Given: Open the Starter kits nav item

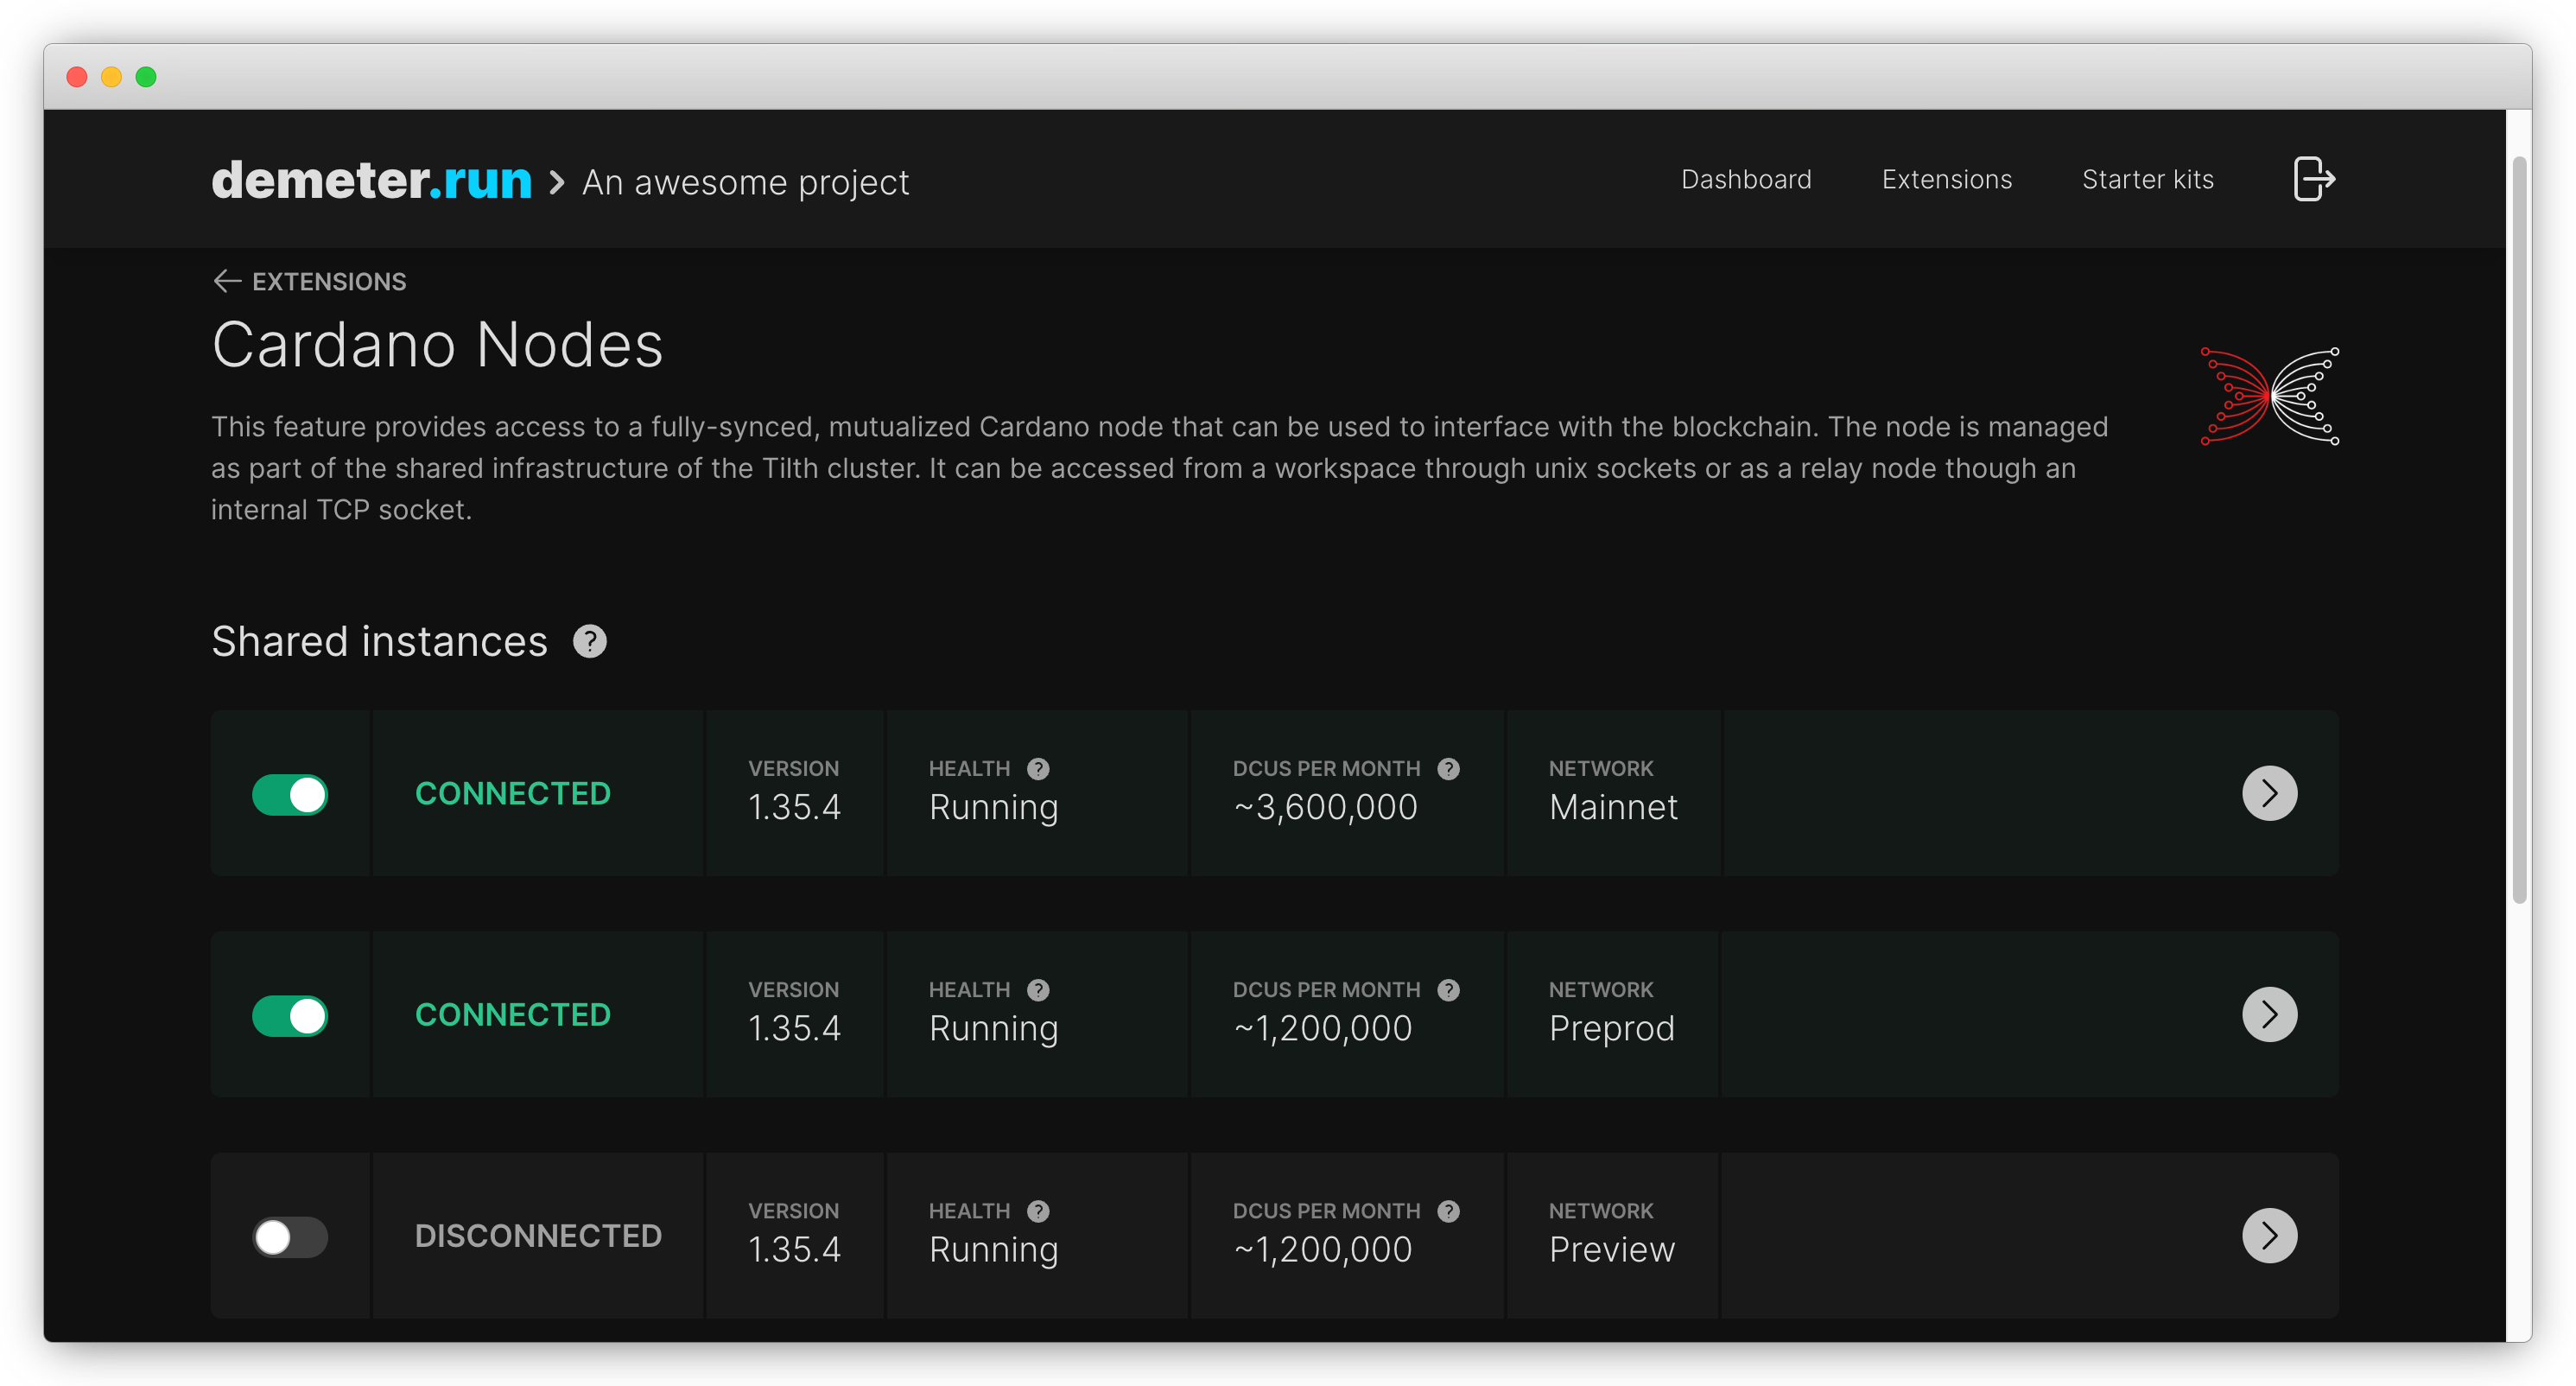Looking at the screenshot, I should pos(2147,180).
